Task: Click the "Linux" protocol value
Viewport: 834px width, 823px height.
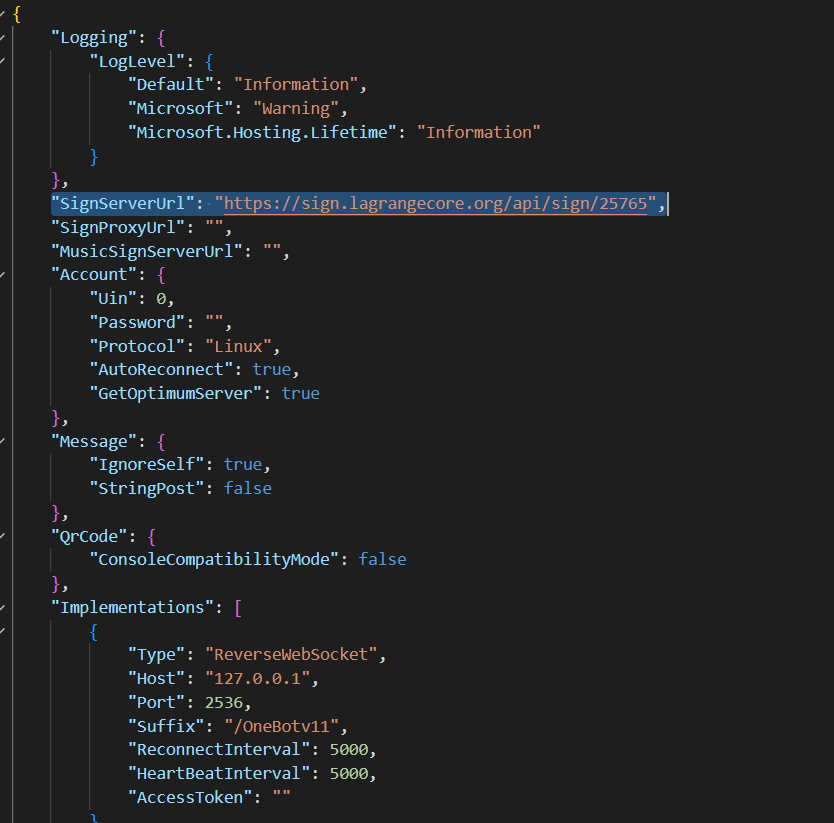Action: (x=238, y=347)
